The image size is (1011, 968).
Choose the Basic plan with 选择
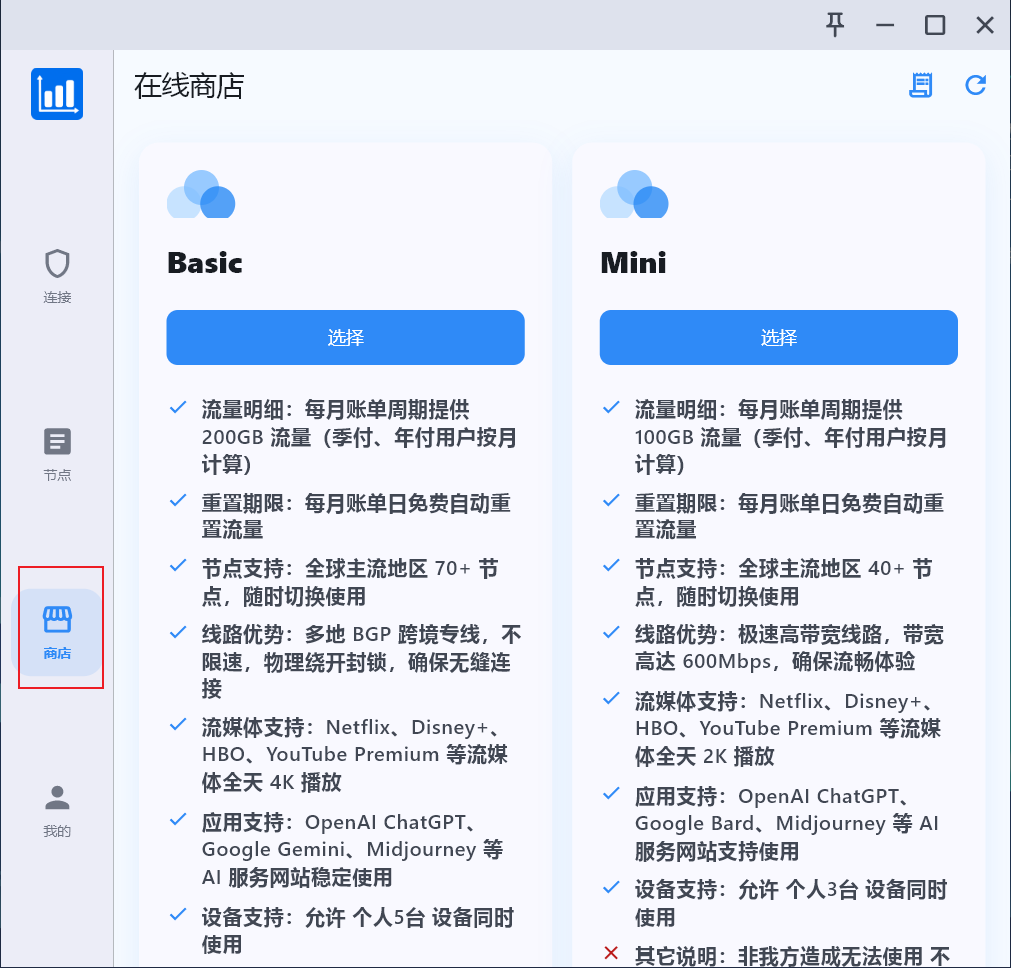pos(346,337)
